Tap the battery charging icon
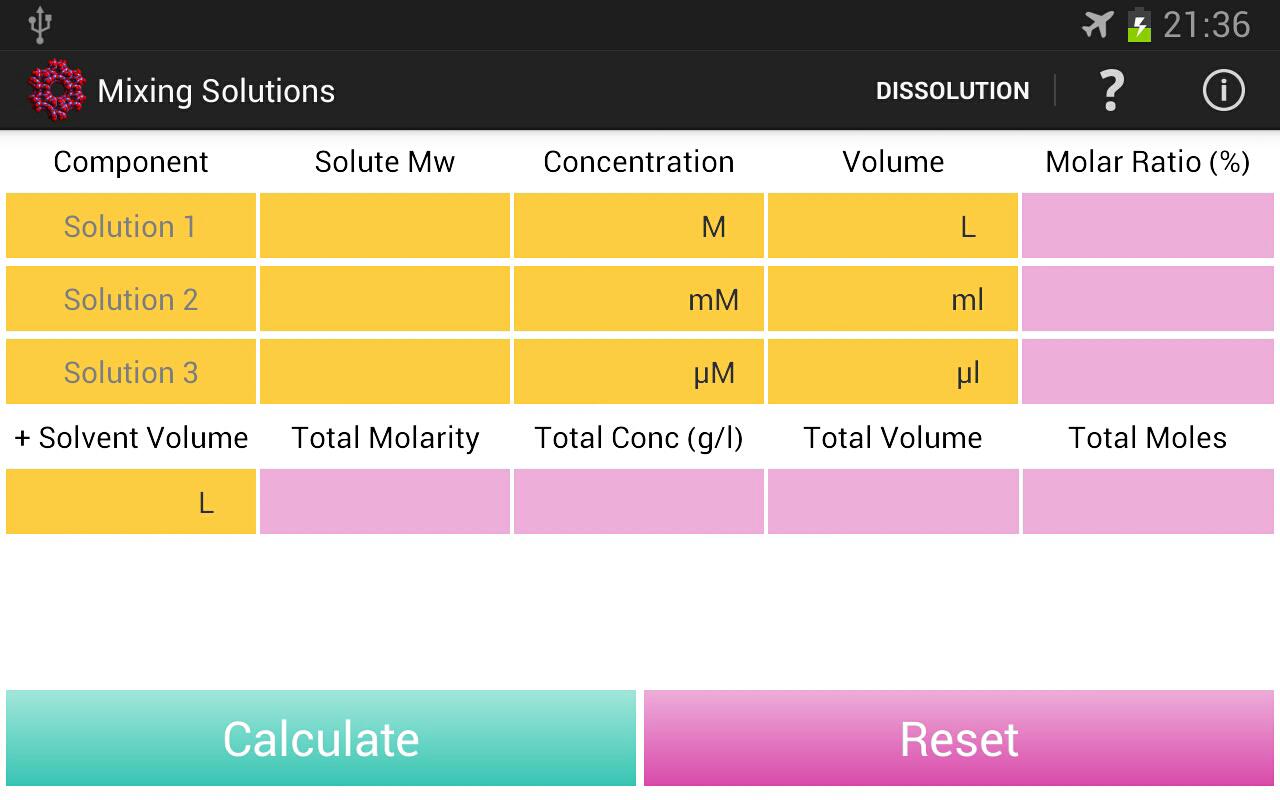Image resolution: width=1280 pixels, height=800 pixels. 1139,25
